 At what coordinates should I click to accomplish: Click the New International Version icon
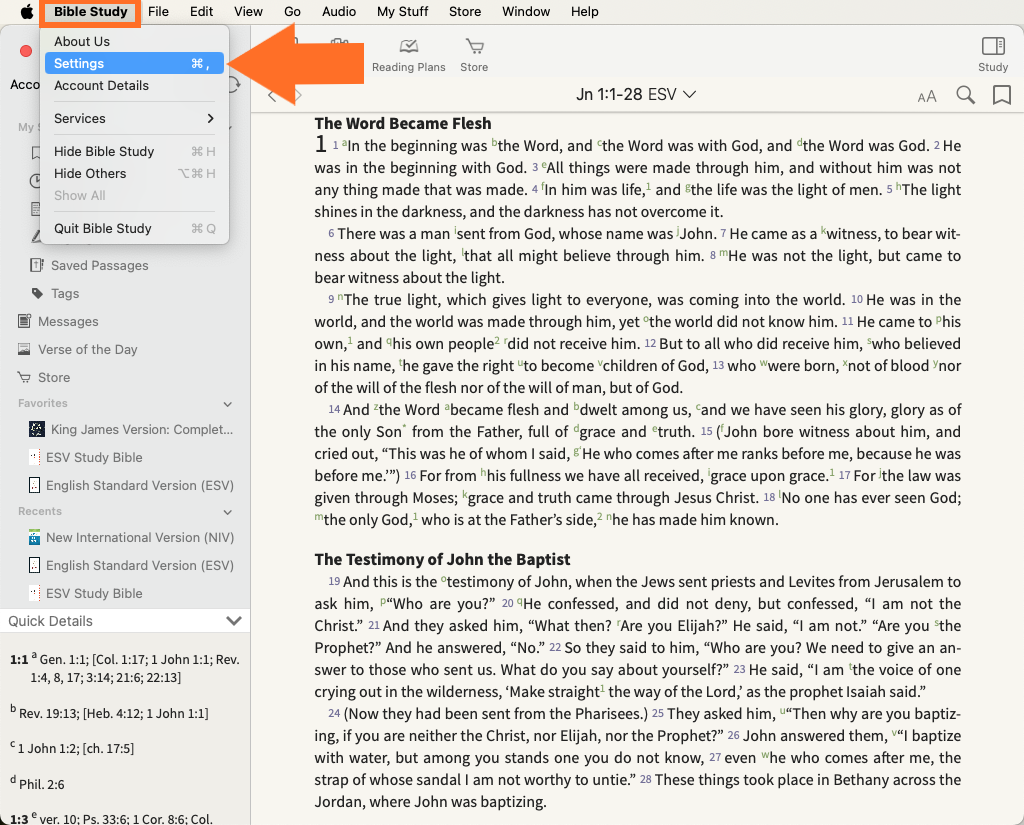35,538
